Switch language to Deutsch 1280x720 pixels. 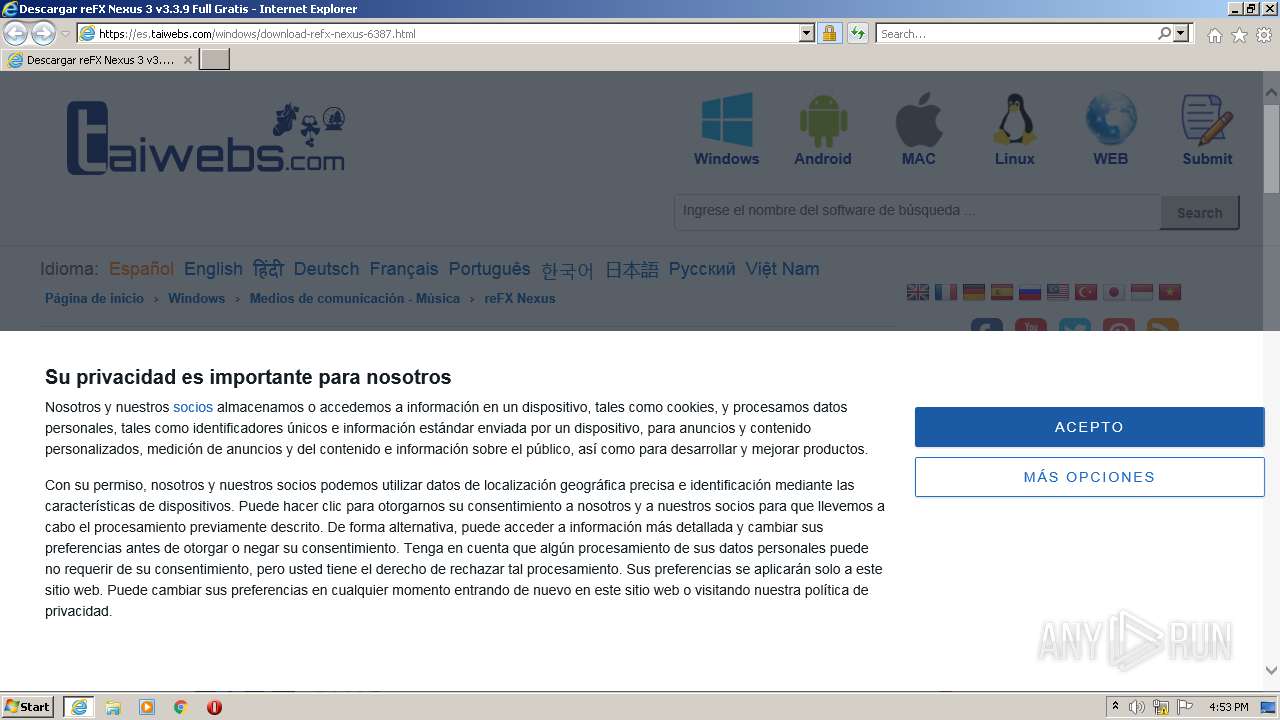[326, 269]
